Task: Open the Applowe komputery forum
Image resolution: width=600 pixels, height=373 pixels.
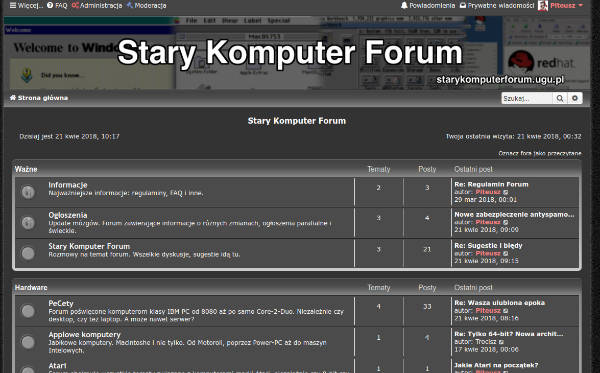Action: 84,335
